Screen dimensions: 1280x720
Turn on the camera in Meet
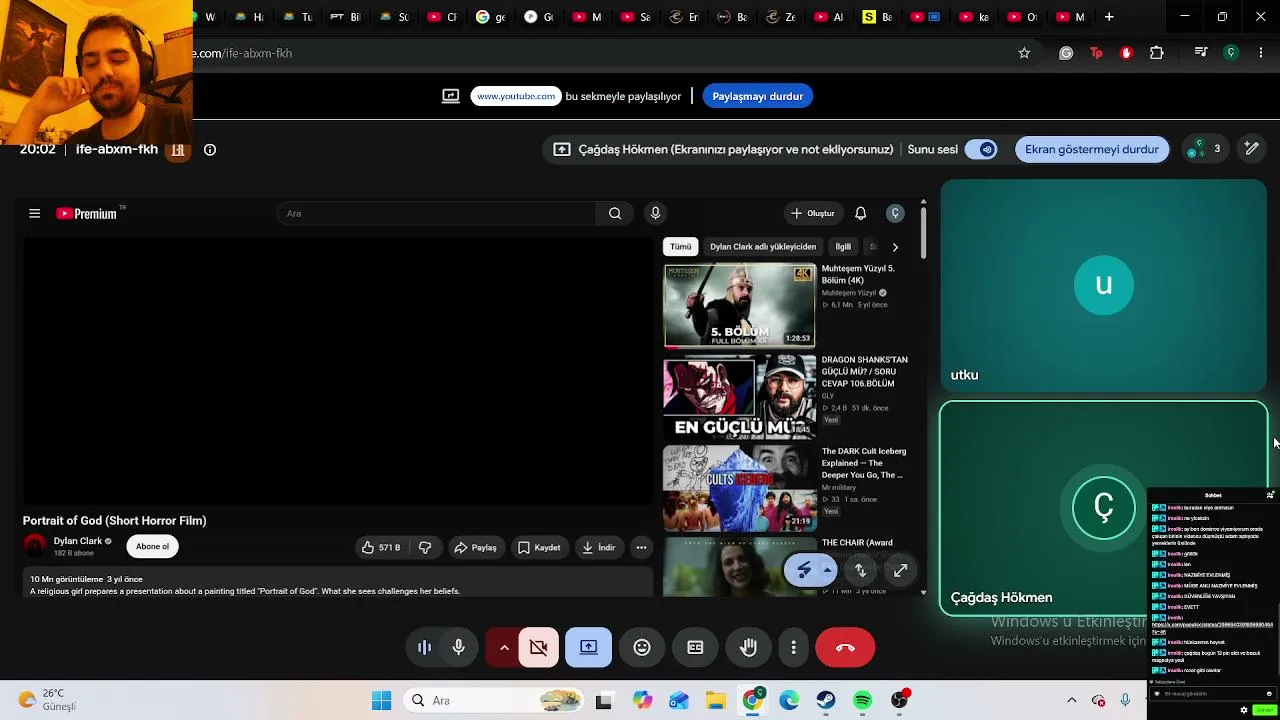[x=539, y=648]
